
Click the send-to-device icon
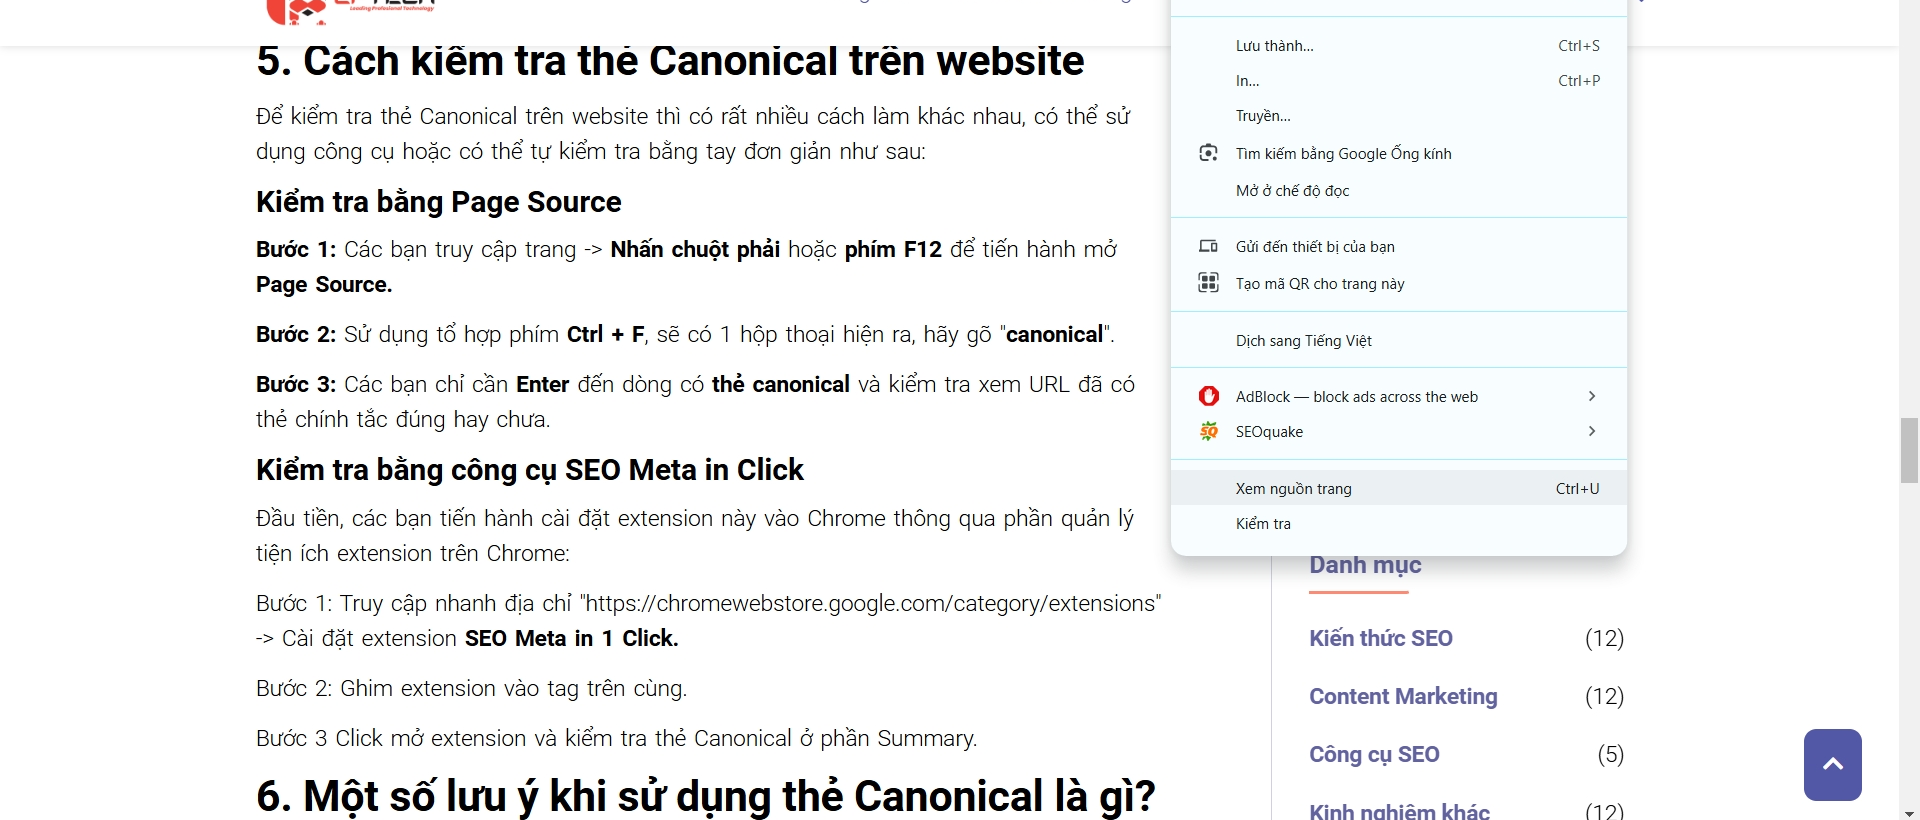[1208, 246]
